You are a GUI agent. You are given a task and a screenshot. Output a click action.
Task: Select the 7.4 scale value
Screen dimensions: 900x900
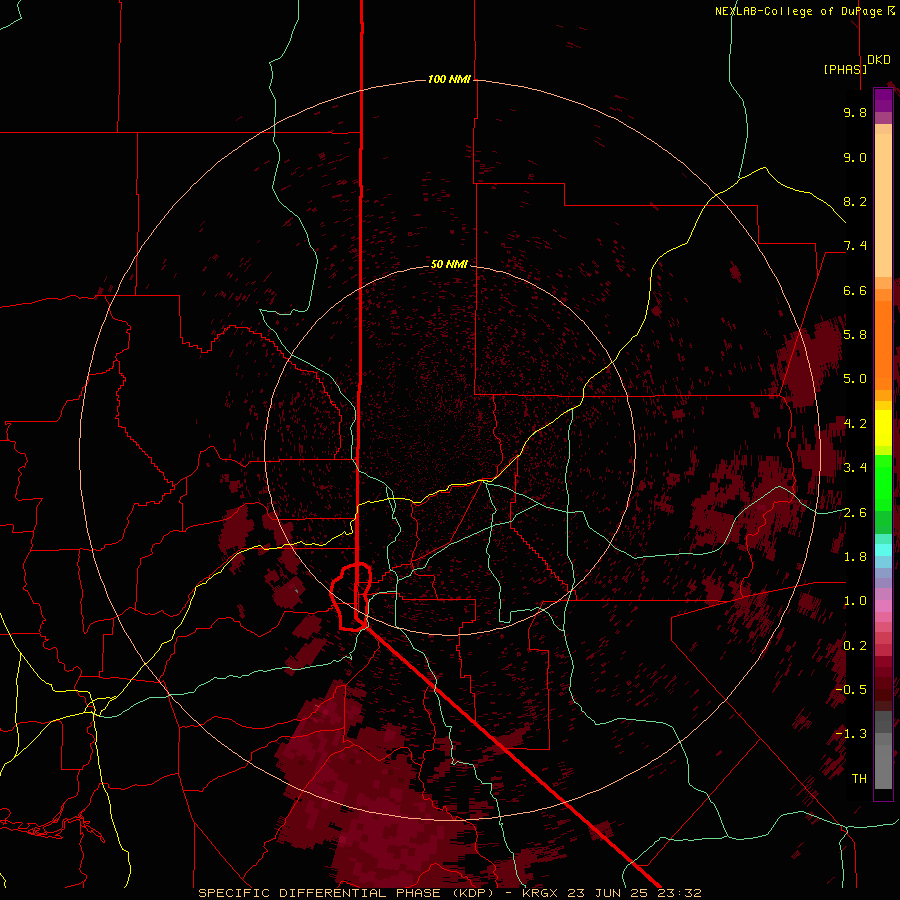(x=855, y=246)
